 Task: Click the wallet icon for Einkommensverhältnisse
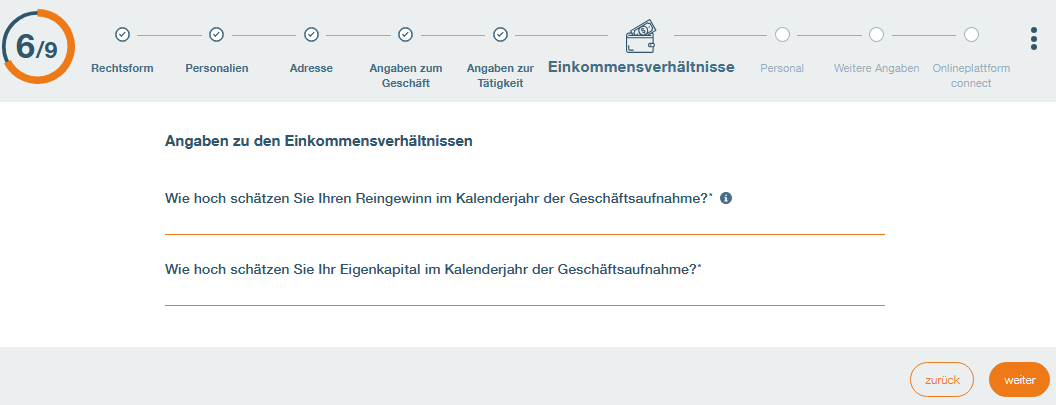point(641,35)
